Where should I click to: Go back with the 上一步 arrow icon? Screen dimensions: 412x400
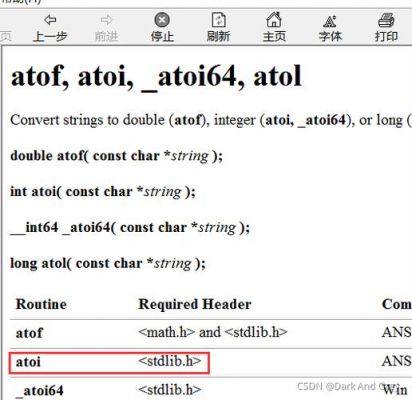(50, 27)
